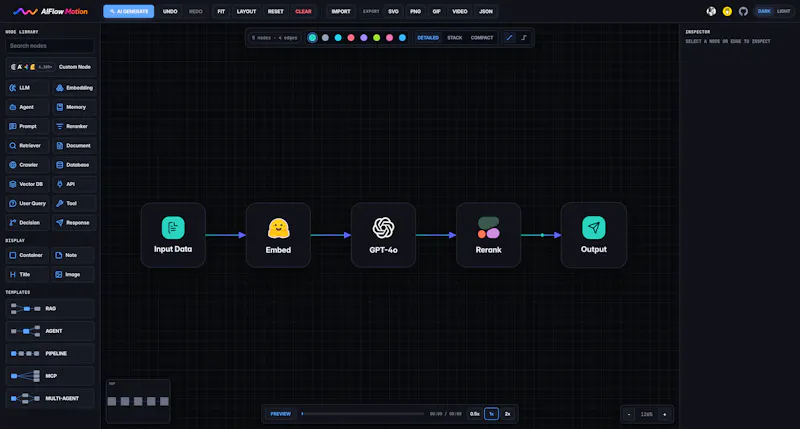Pick the teal color theme swatch
Viewport: 800px width, 429px height.
click(312, 38)
